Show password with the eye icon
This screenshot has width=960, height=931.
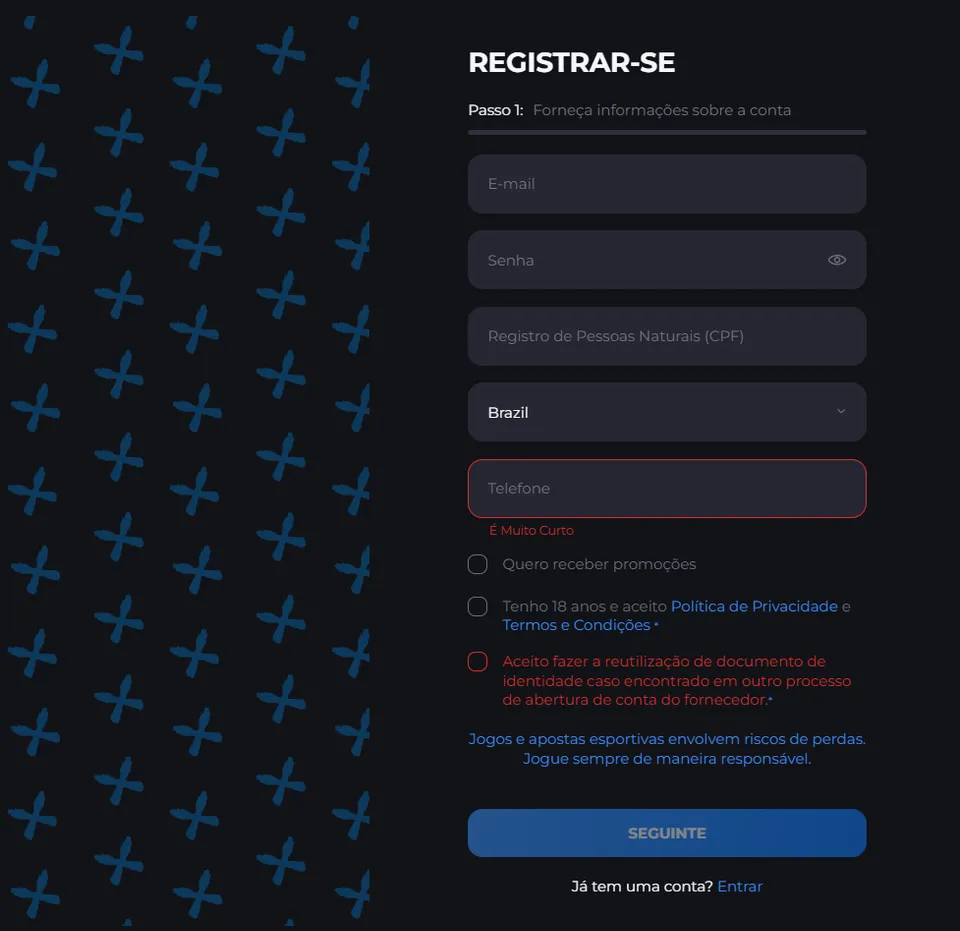(836, 260)
